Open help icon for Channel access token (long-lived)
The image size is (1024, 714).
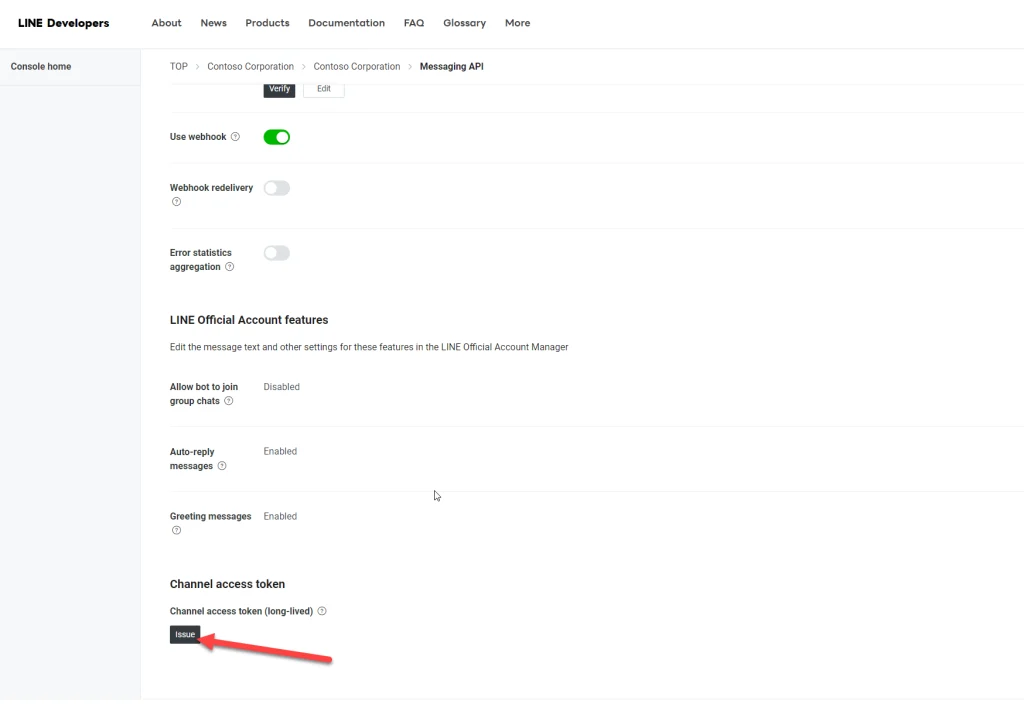click(x=322, y=611)
